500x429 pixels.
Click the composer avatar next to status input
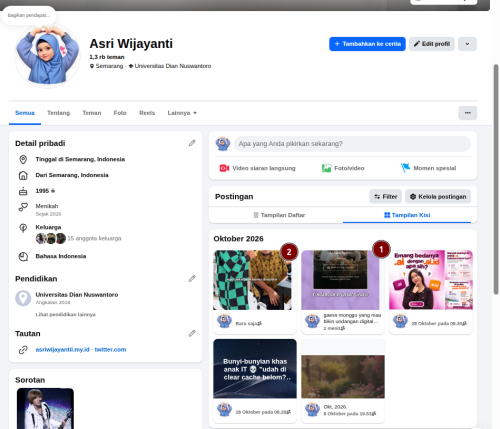pyautogui.click(x=223, y=144)
